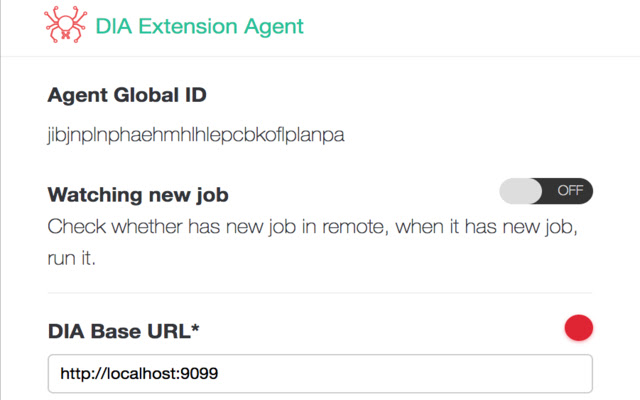
Task: Focus the DIA Base URL input field
Action: [320, 374]
